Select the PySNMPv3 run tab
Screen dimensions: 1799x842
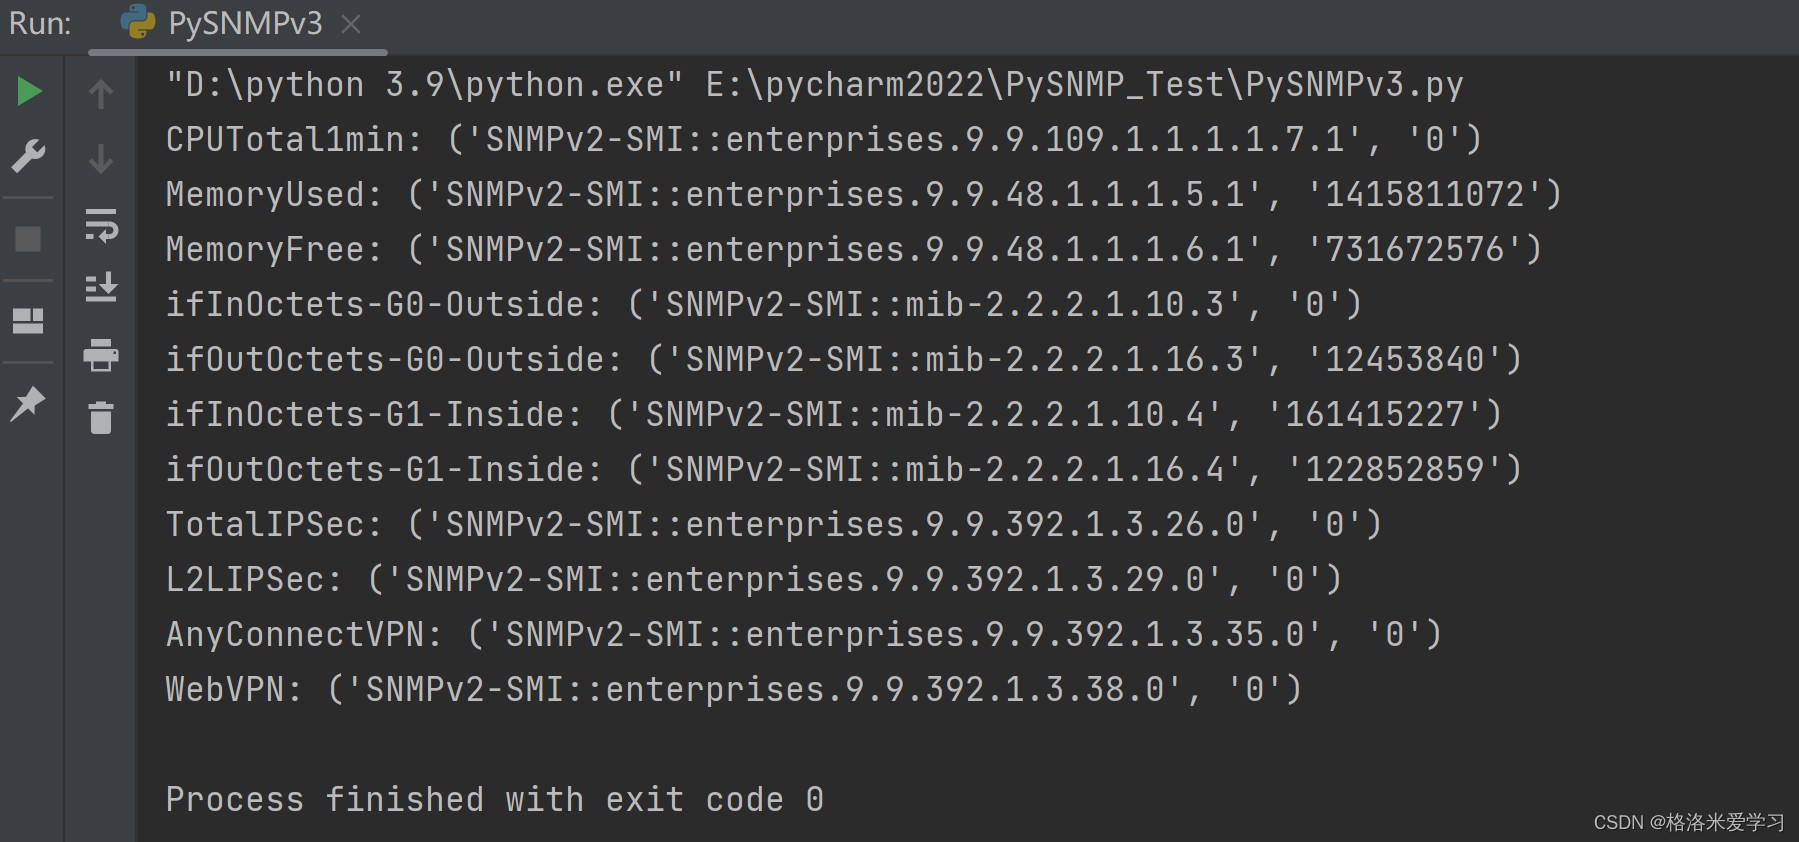coord(245,24)
